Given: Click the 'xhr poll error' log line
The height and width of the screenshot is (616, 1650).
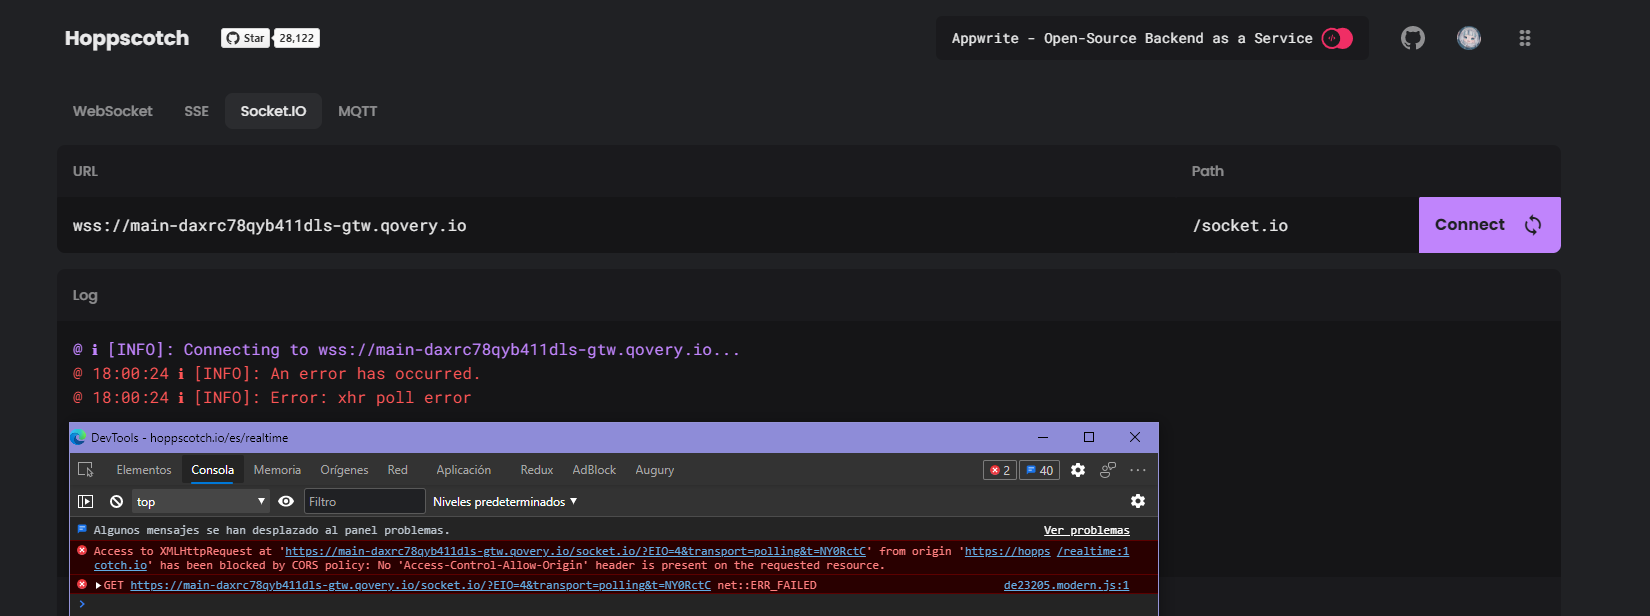Looking at the screenshot, I should click(272, 398).
